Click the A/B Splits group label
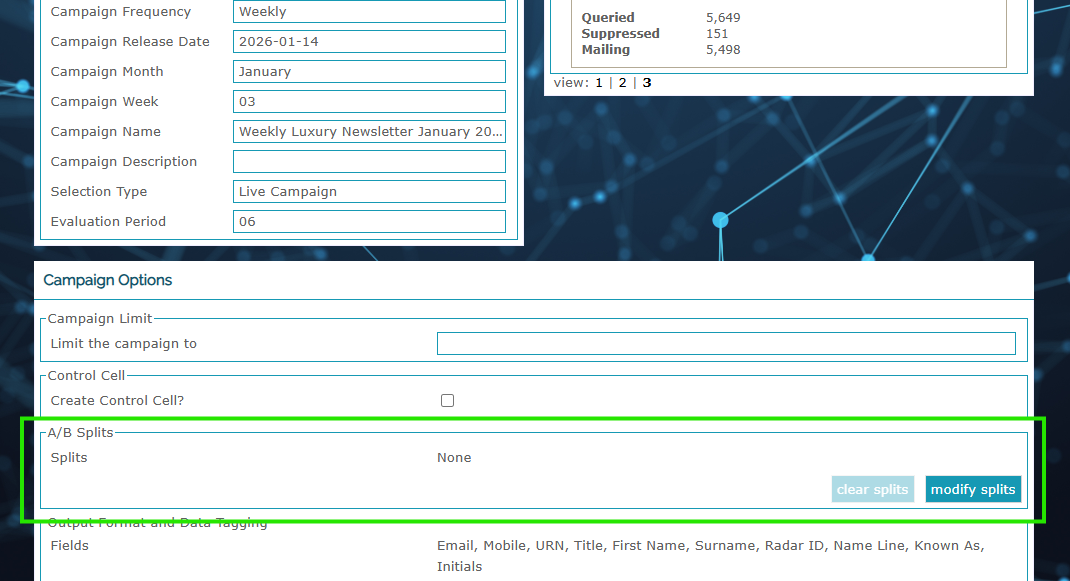This screenshot has width=1070, height=581. [x=81, y=433]
